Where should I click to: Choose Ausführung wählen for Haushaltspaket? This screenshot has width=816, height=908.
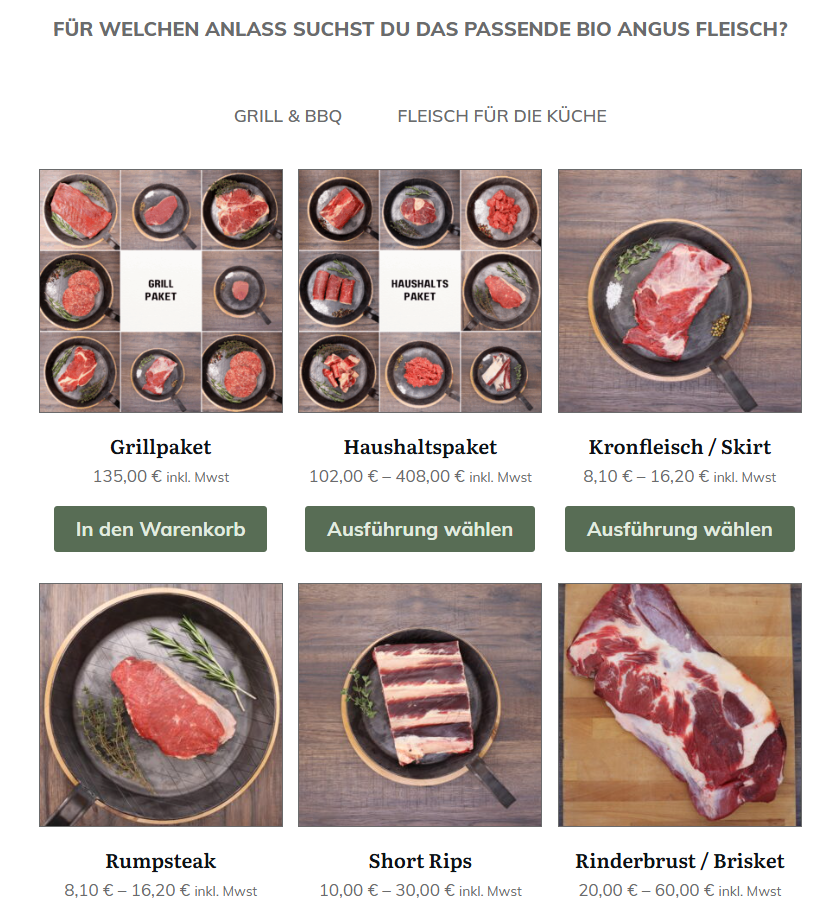coord(420,529)
